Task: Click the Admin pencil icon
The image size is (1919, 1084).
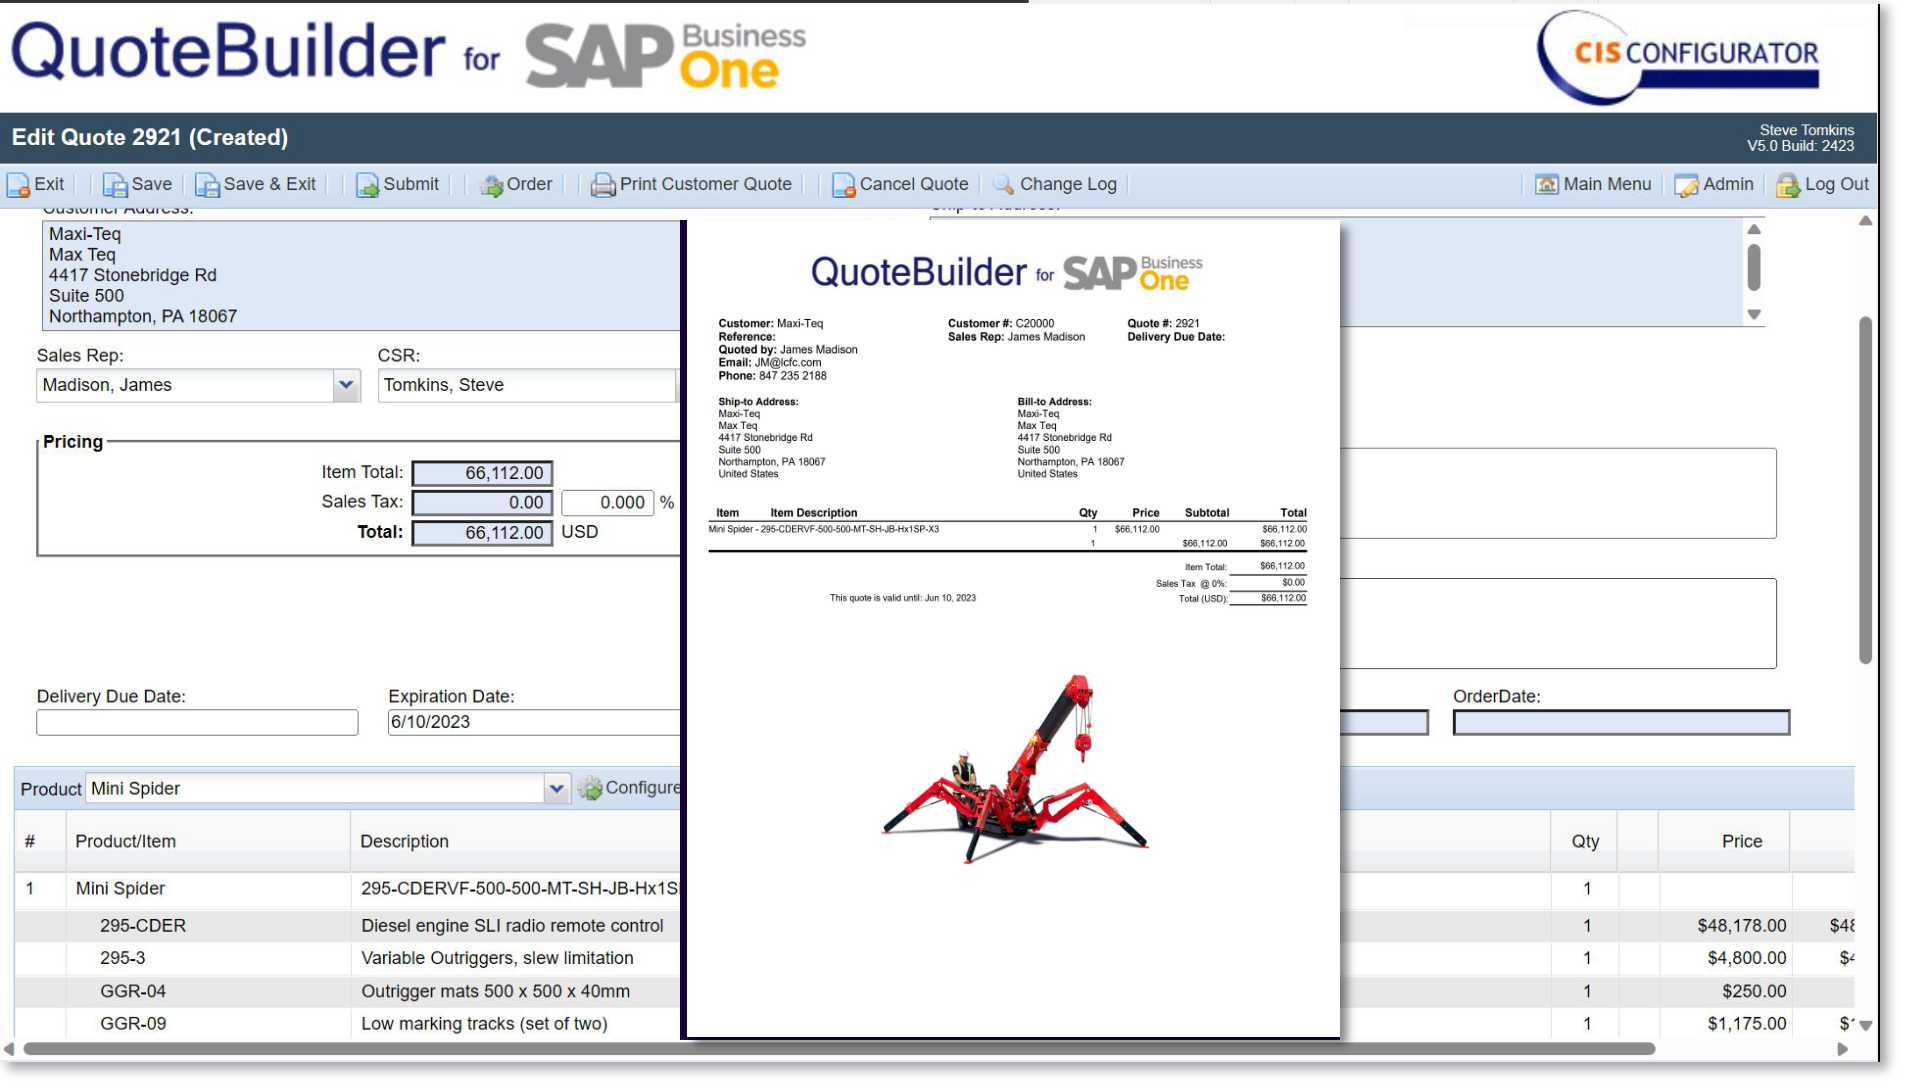Action: coord(1686,185)
